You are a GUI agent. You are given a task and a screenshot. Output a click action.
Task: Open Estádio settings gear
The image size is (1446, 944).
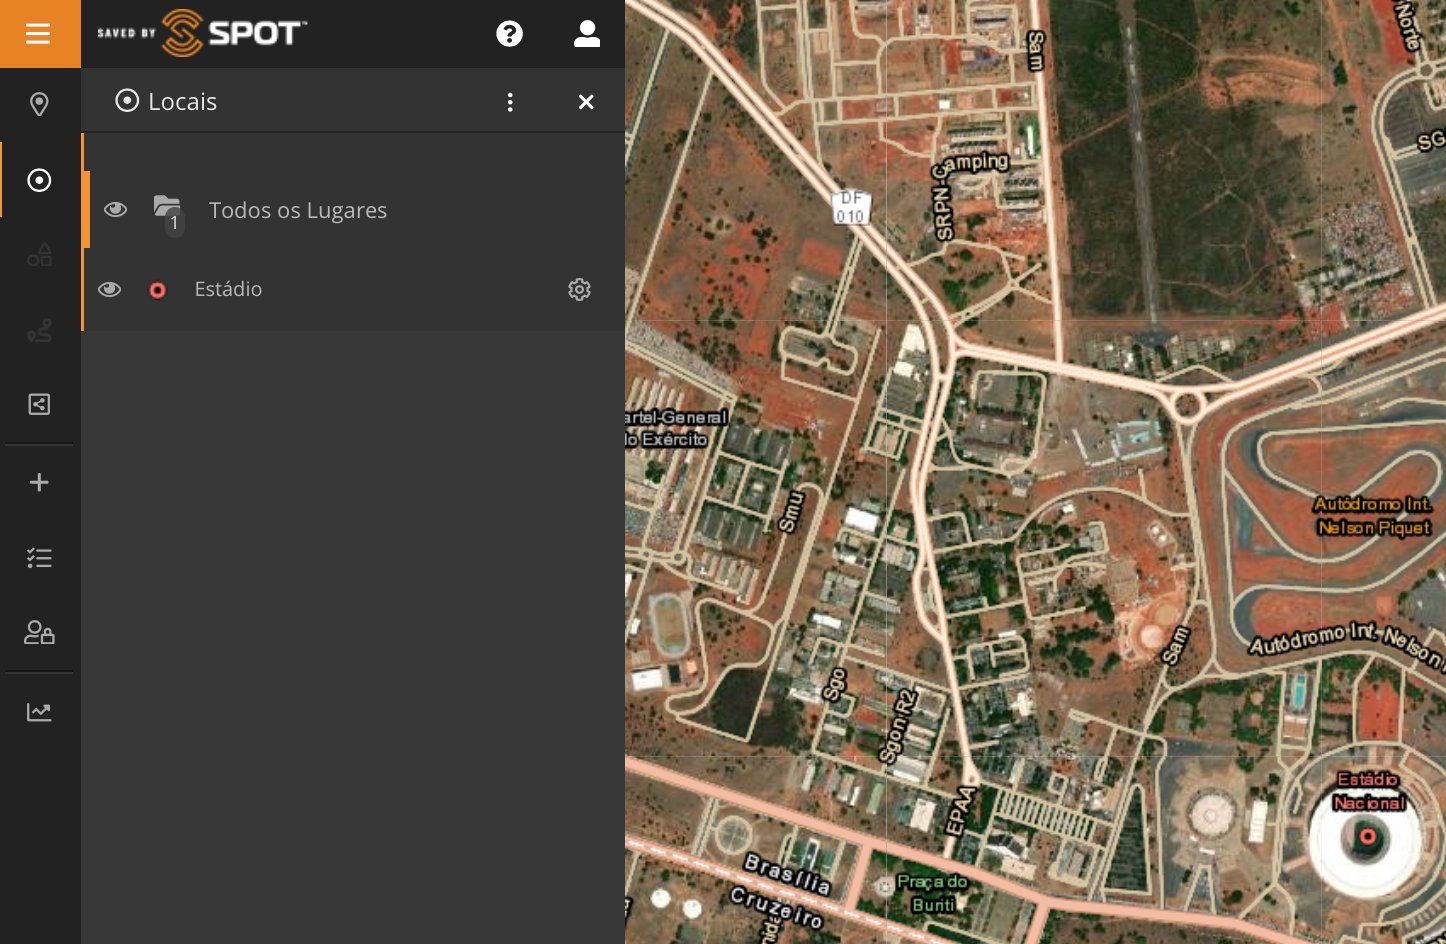point(579,290)
